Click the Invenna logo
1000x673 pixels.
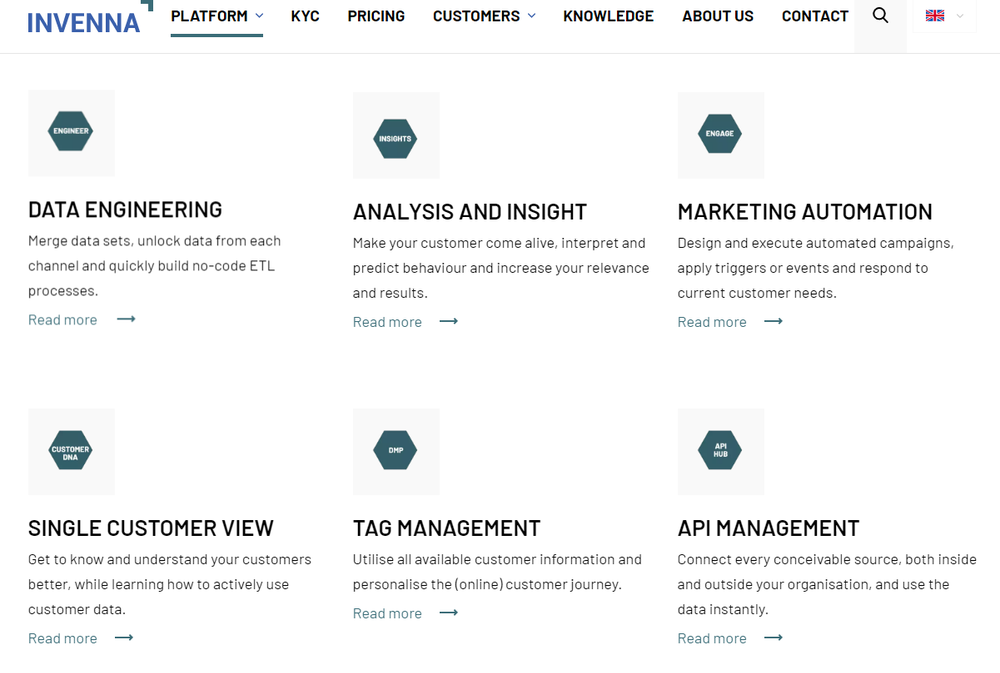pos(85,20)
